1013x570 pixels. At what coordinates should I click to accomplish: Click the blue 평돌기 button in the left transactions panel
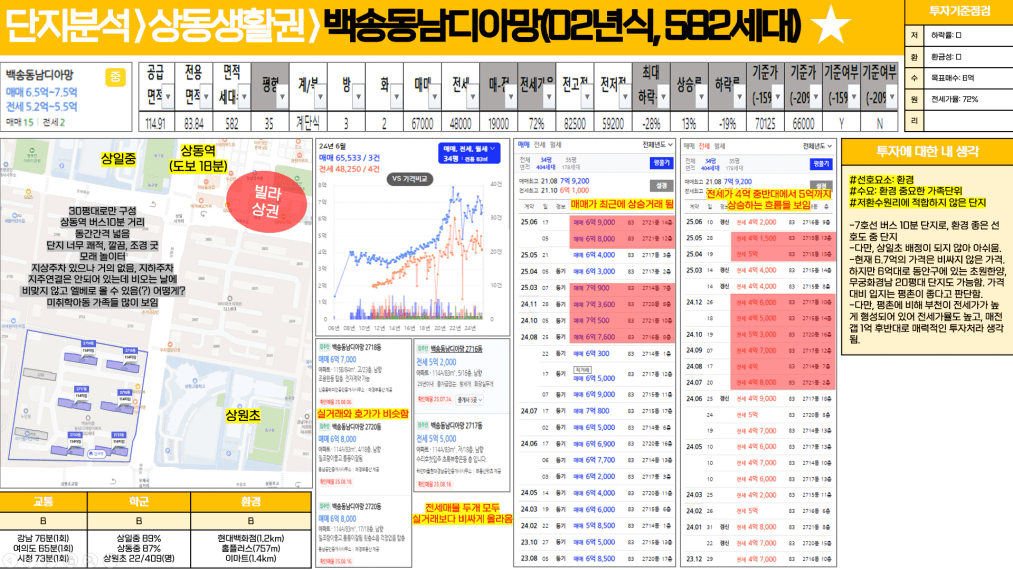click(x=662, y=163)
